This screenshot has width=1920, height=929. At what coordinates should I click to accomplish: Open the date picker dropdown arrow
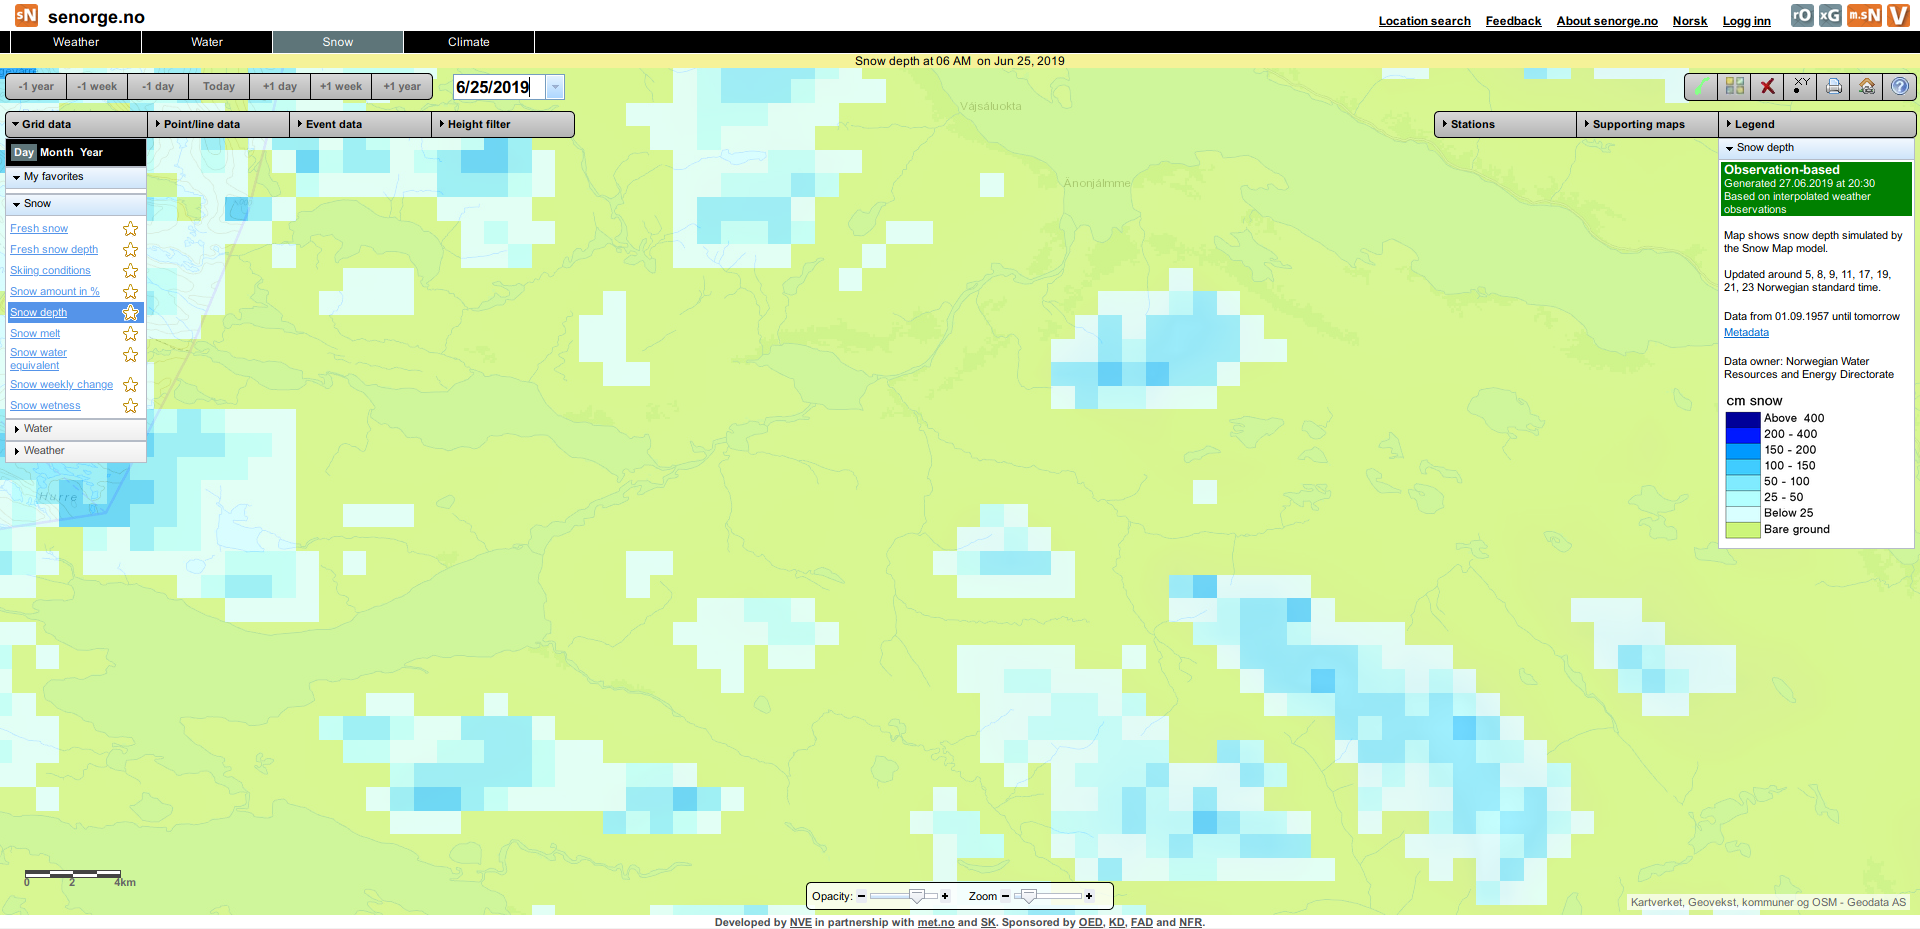coord(555,87)
